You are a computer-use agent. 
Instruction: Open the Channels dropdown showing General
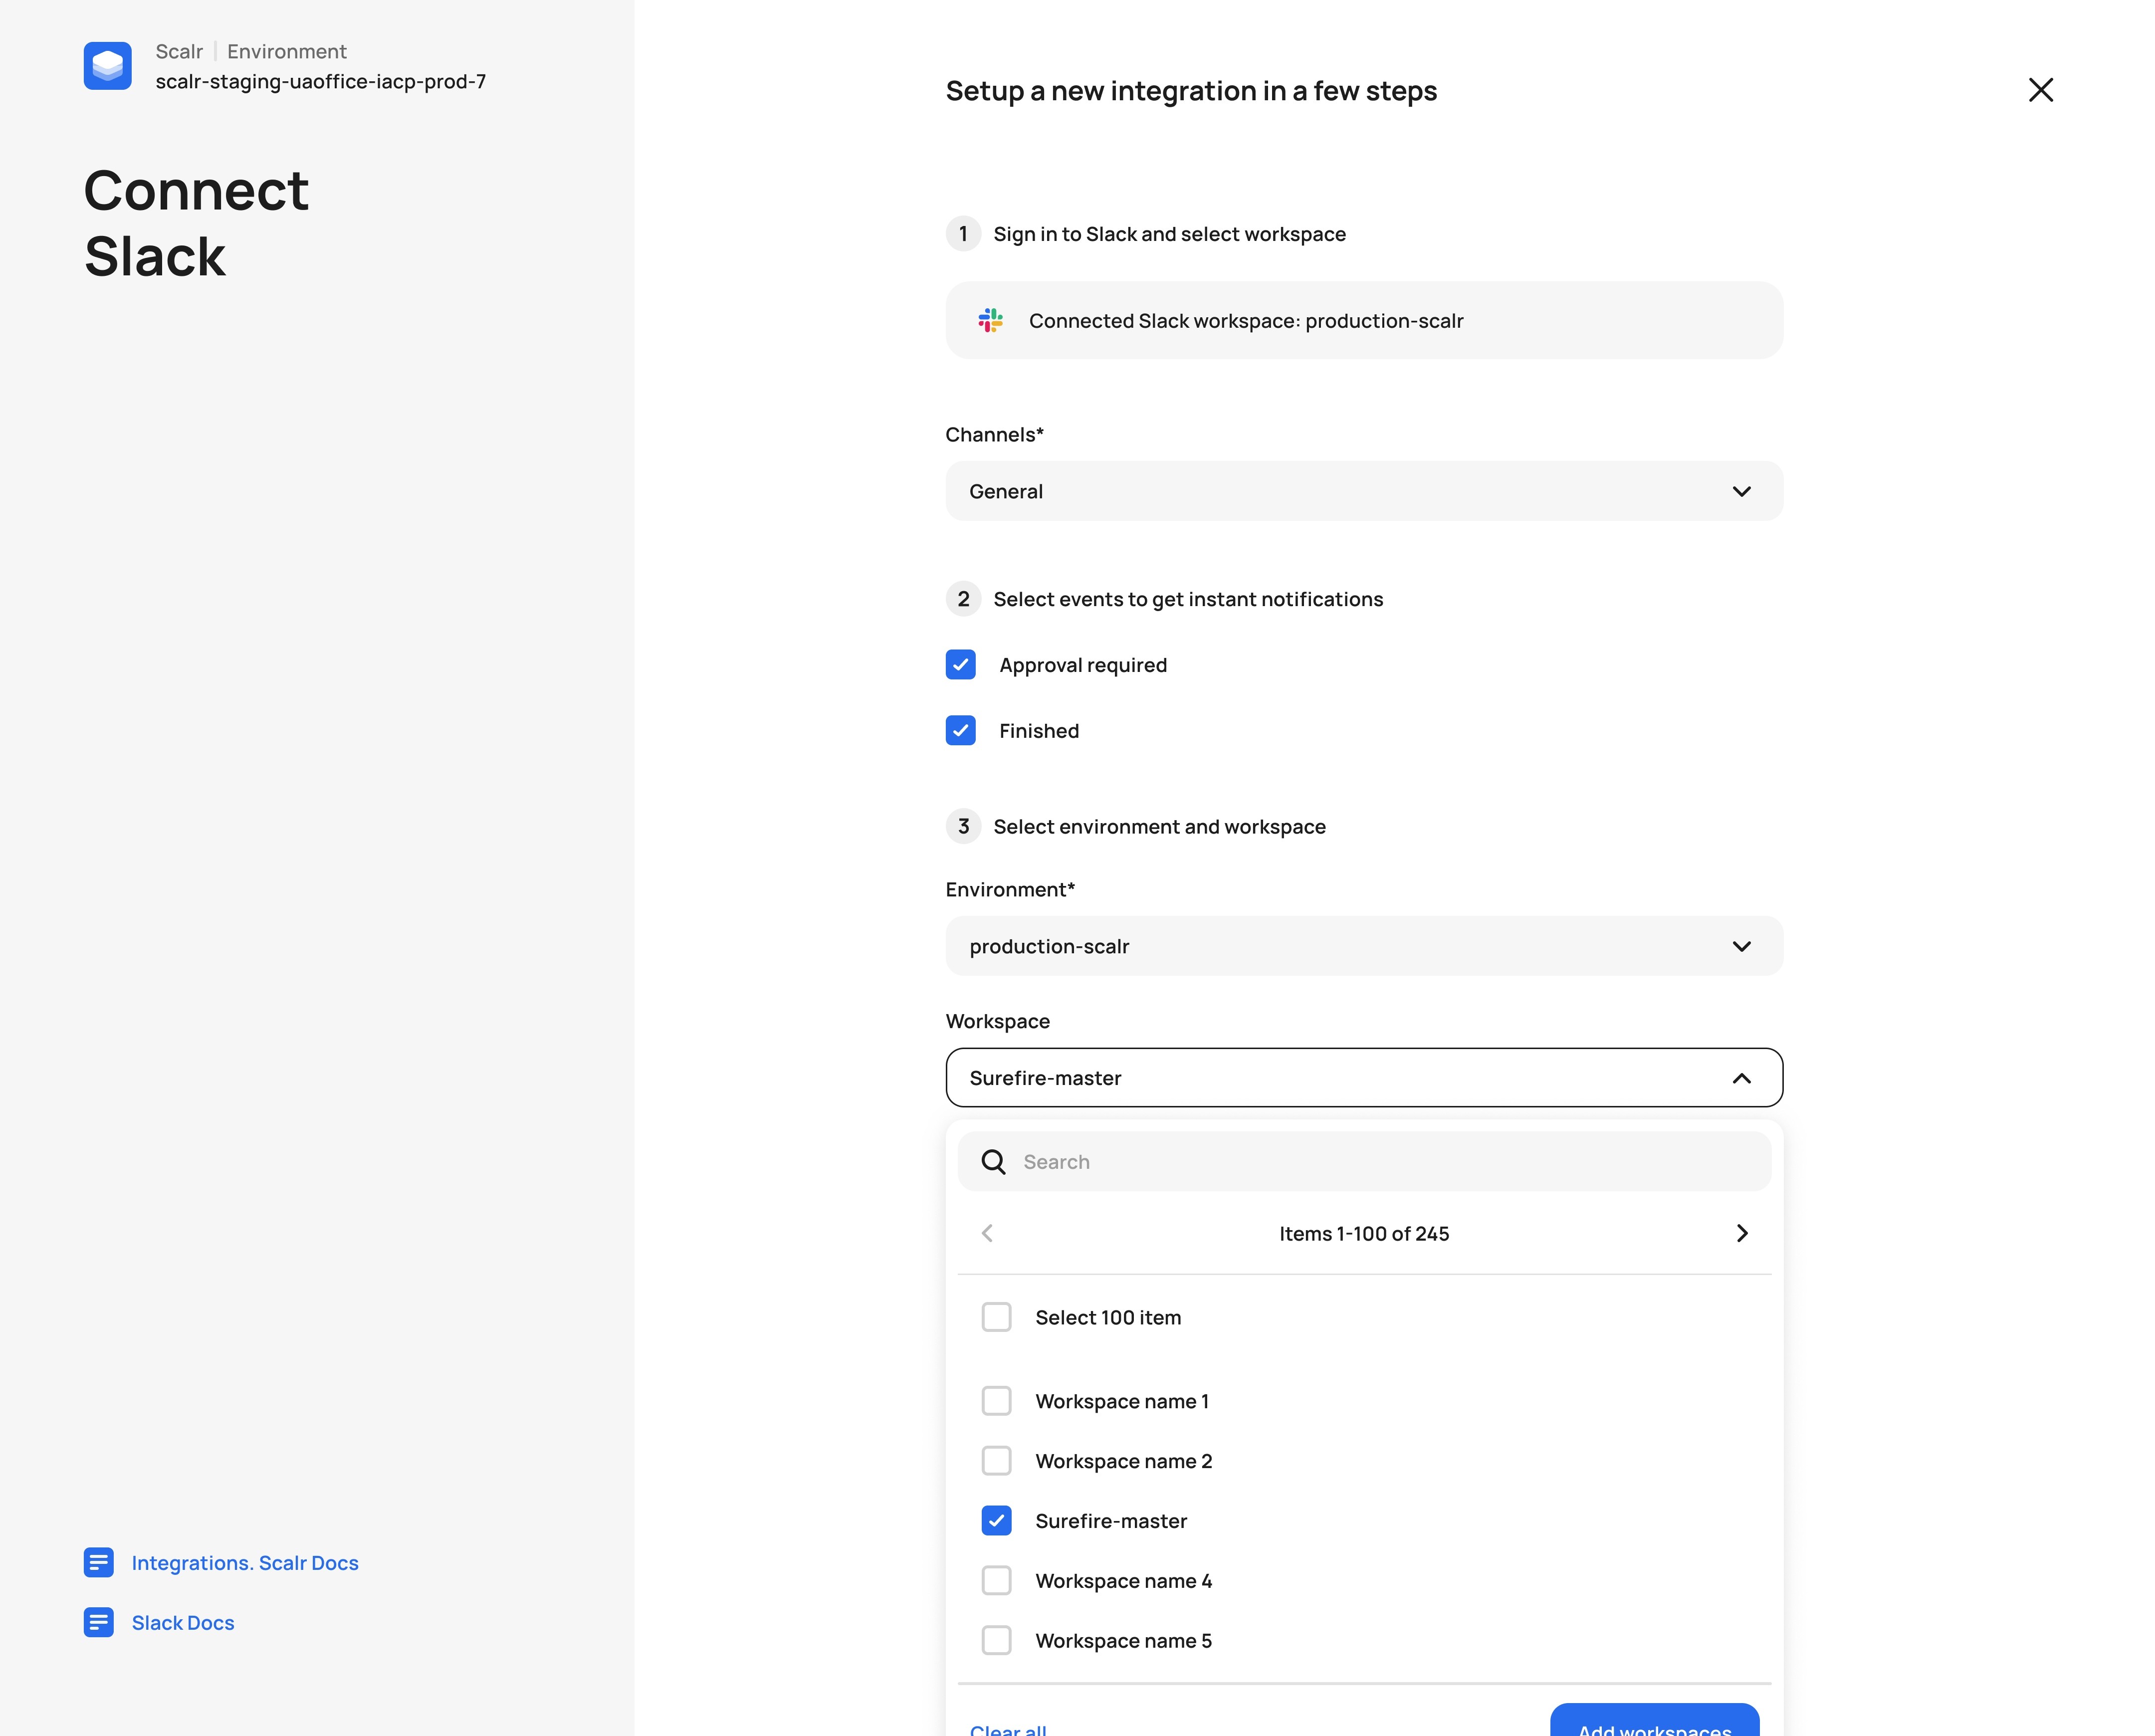point(1363,491)
